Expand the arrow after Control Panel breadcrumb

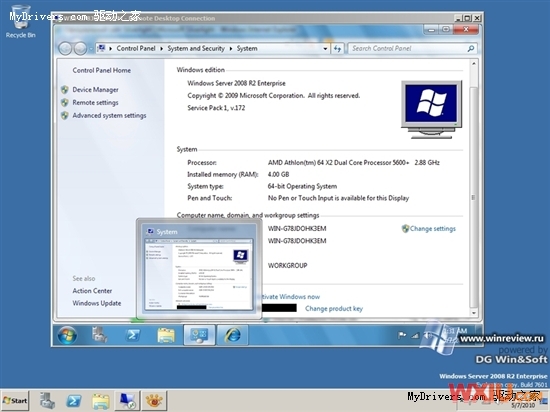[x=161, y=48]
